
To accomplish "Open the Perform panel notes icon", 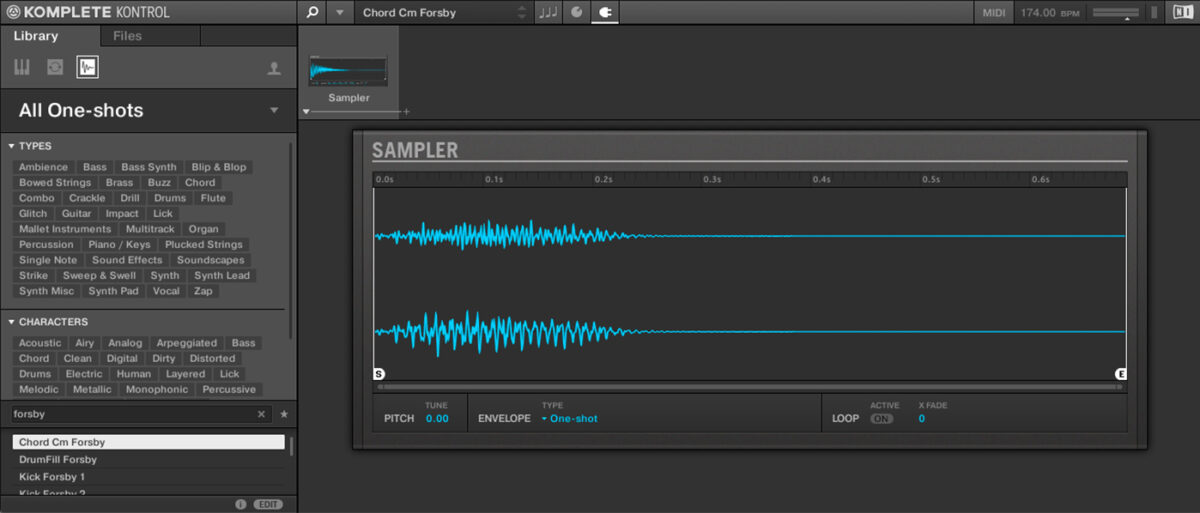I will tap(548, 12).
